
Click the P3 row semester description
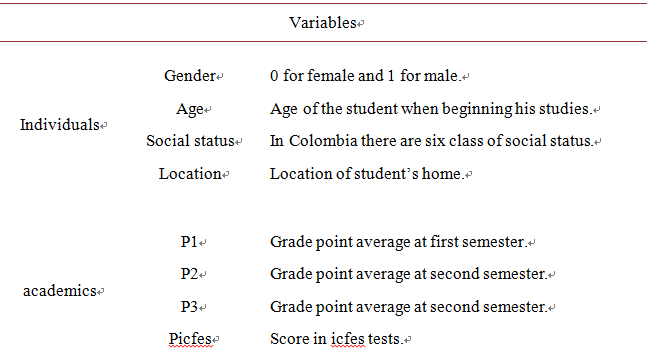pyautogui.click(x=409, y=307)
